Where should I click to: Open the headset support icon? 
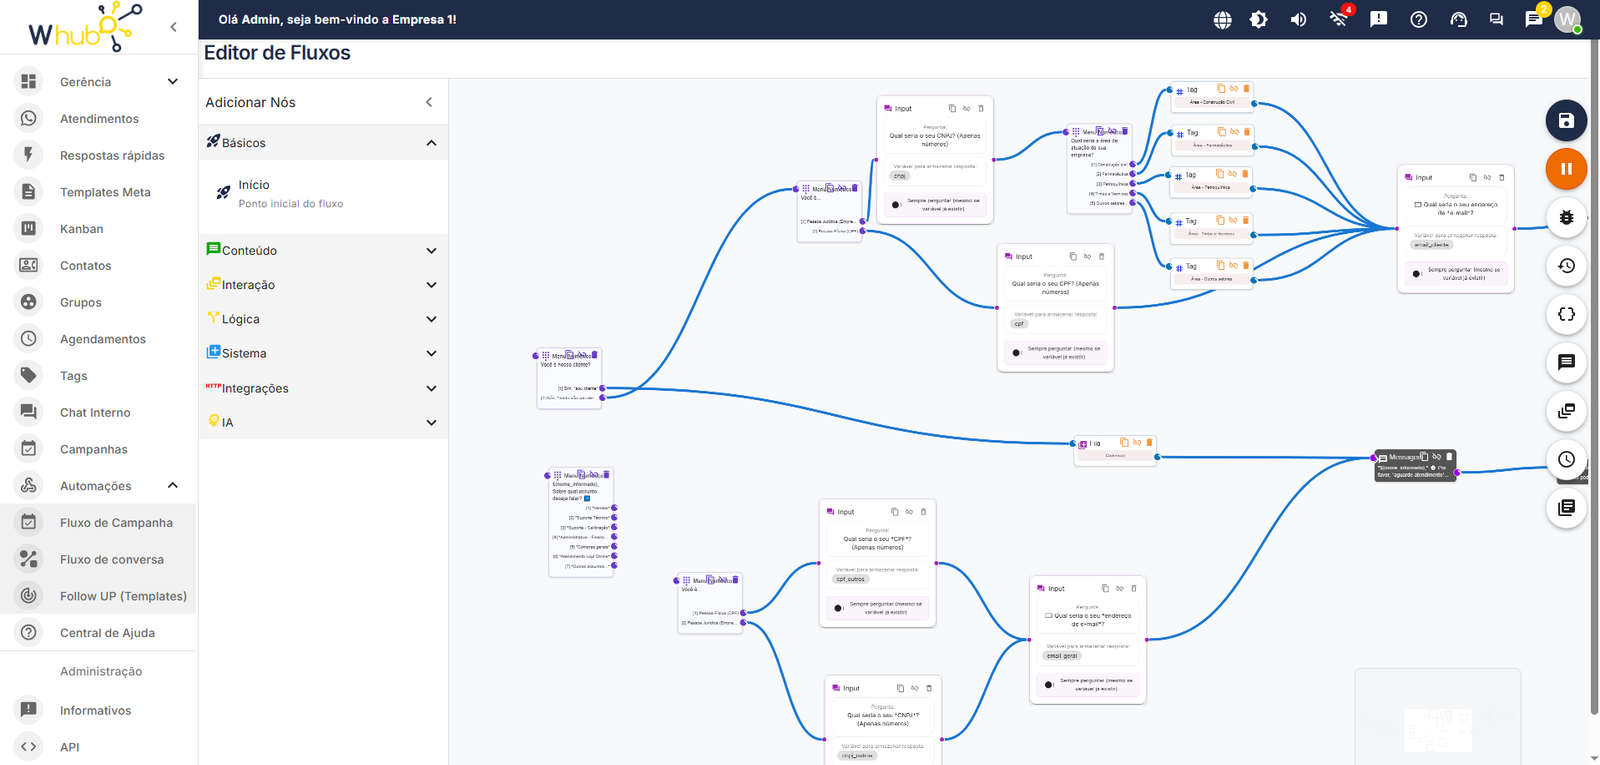1458,19
